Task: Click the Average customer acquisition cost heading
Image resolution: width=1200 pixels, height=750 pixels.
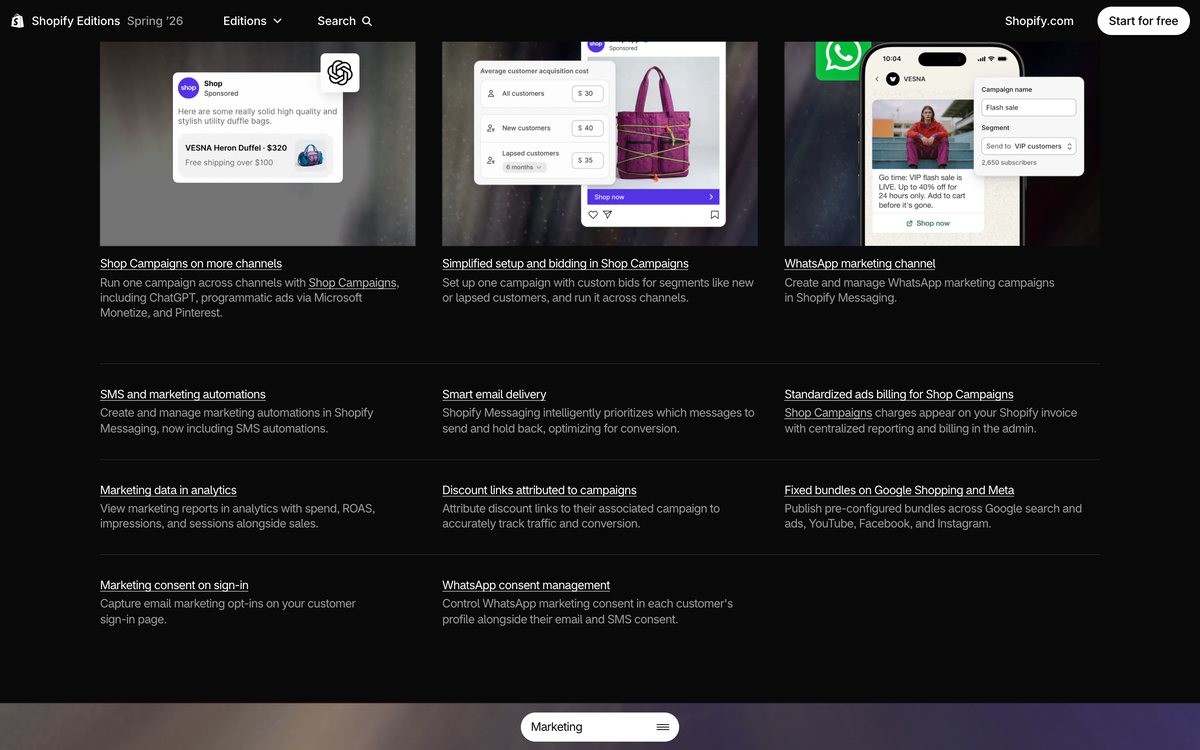Action: [534, 71]
